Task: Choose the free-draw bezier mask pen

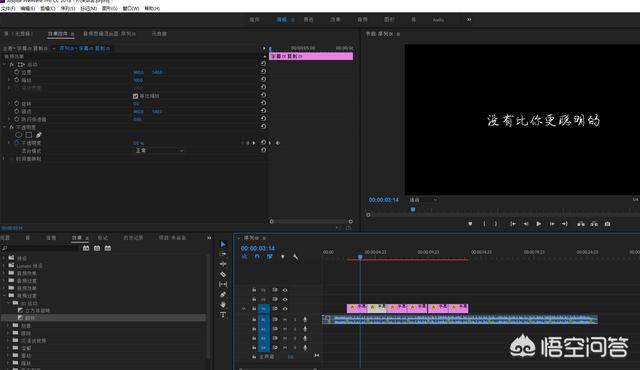Action: coord(39,135)
